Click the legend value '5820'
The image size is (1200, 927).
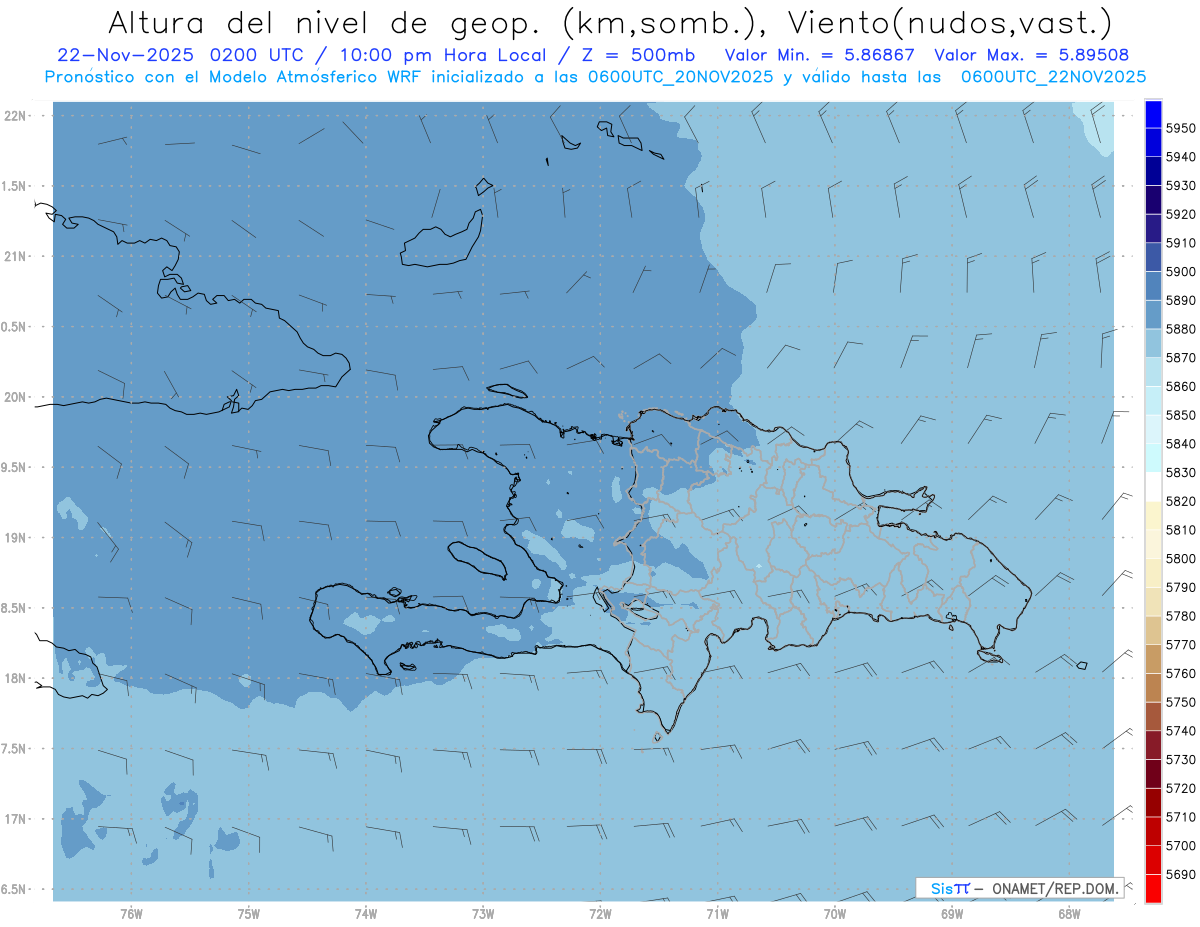pos(1180,501)
